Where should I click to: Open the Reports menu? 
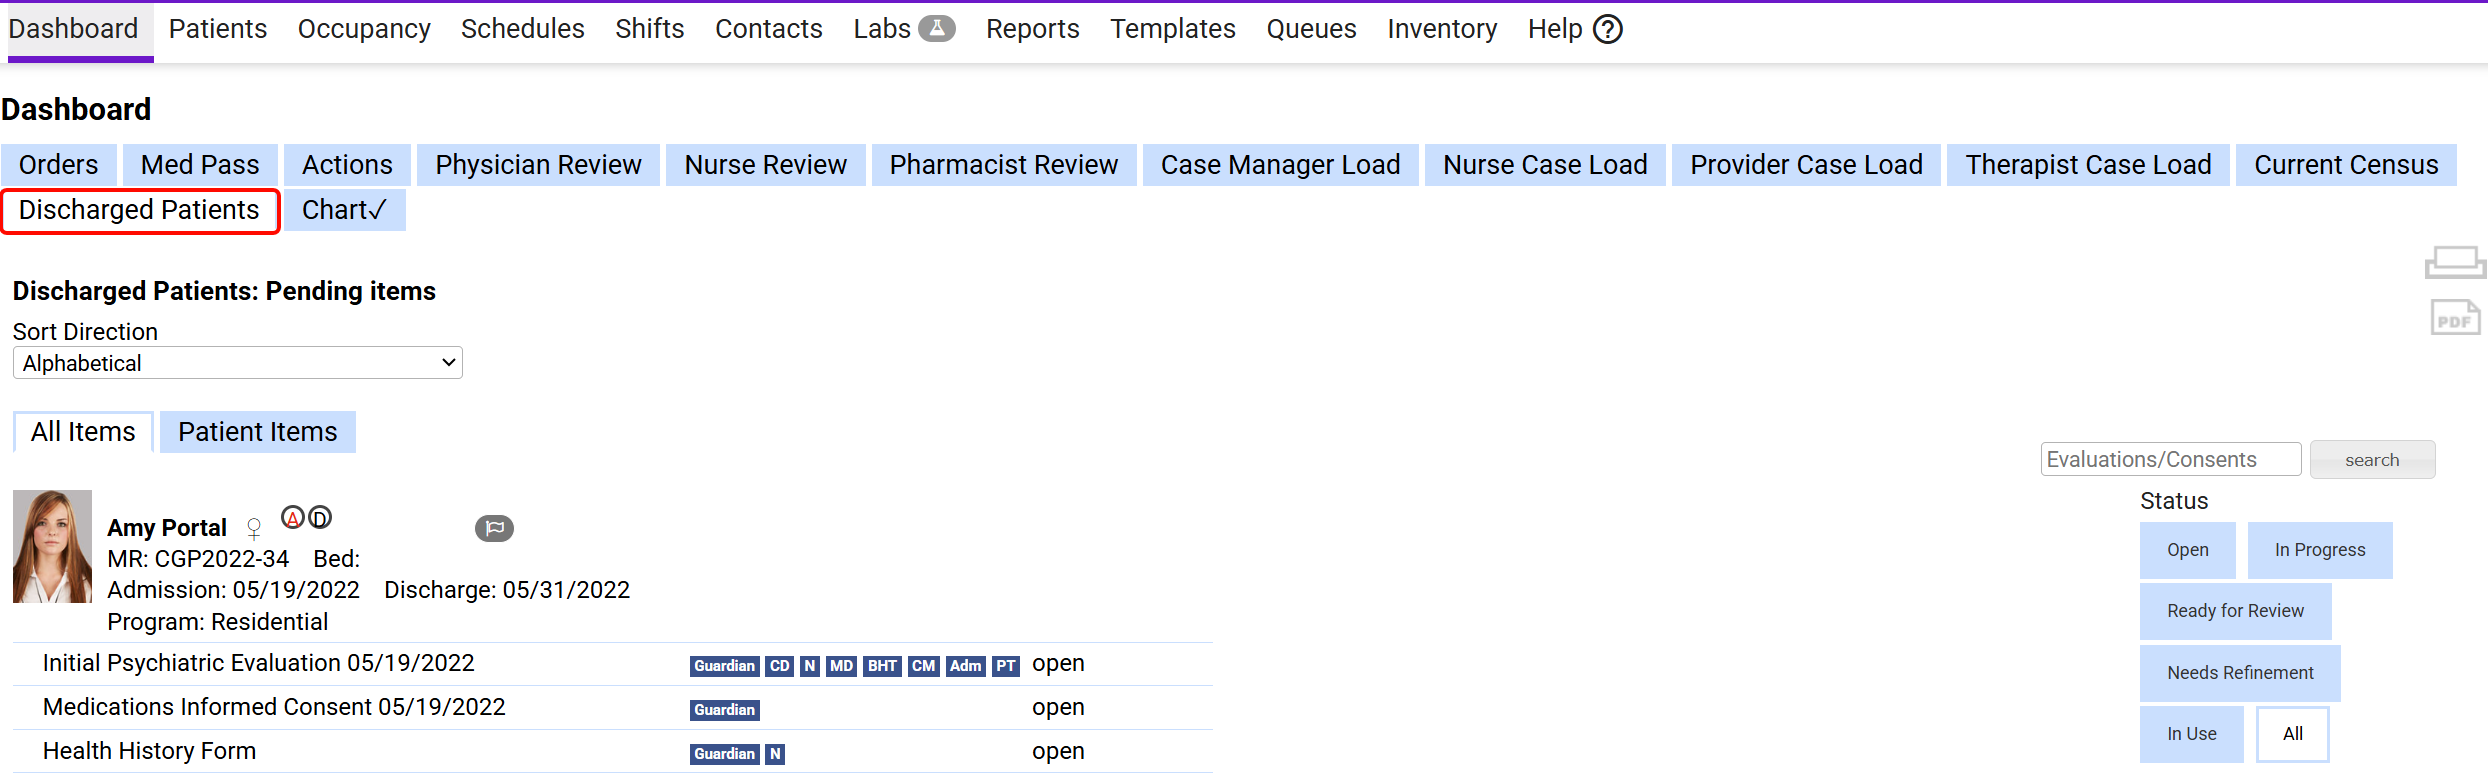tap(1032, 28)
